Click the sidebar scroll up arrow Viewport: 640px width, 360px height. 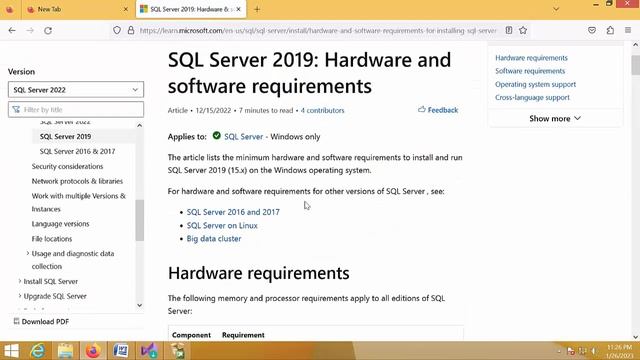click(140, 125)
